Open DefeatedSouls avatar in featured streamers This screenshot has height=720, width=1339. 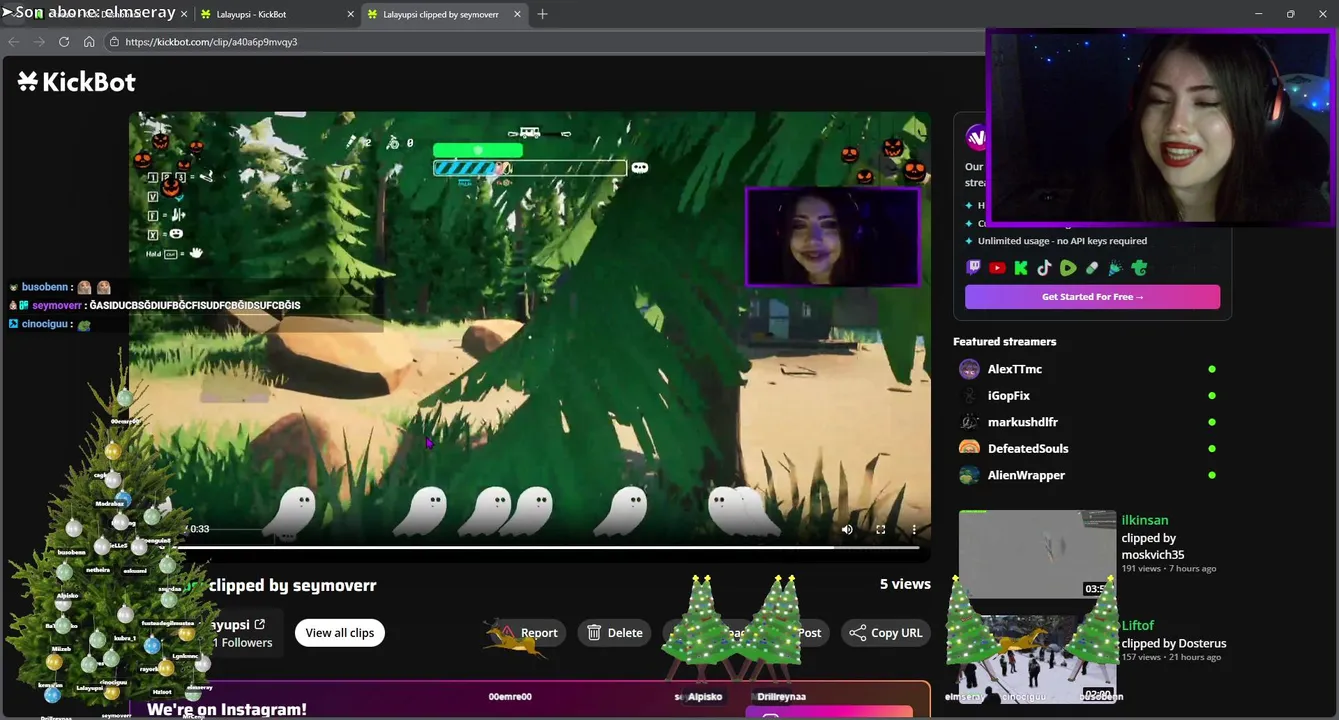click(x=969, y=449)
